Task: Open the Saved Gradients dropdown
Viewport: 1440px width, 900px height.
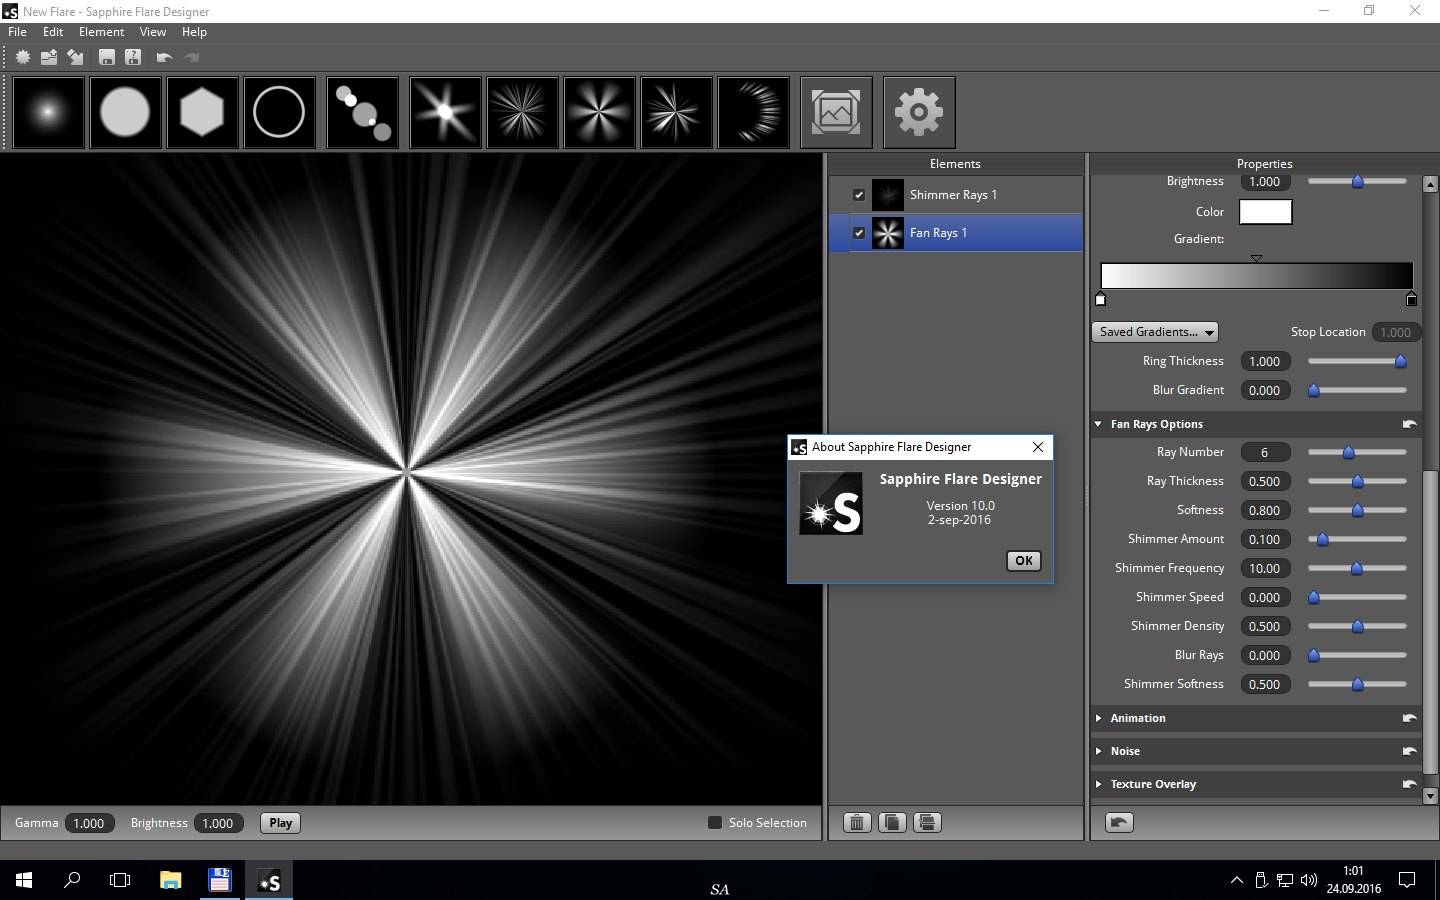Action: (1155, 332)
